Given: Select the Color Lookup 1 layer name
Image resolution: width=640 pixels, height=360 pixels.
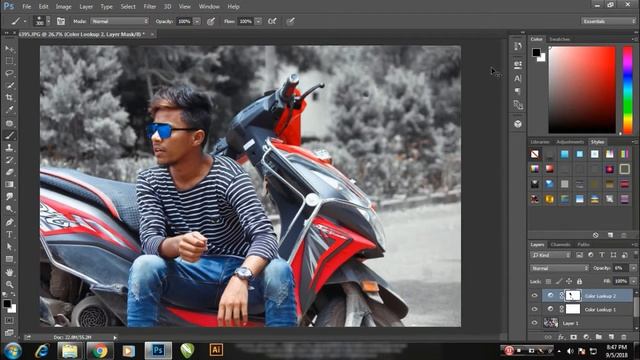Looking at the screenshot, I should (600, 309).
